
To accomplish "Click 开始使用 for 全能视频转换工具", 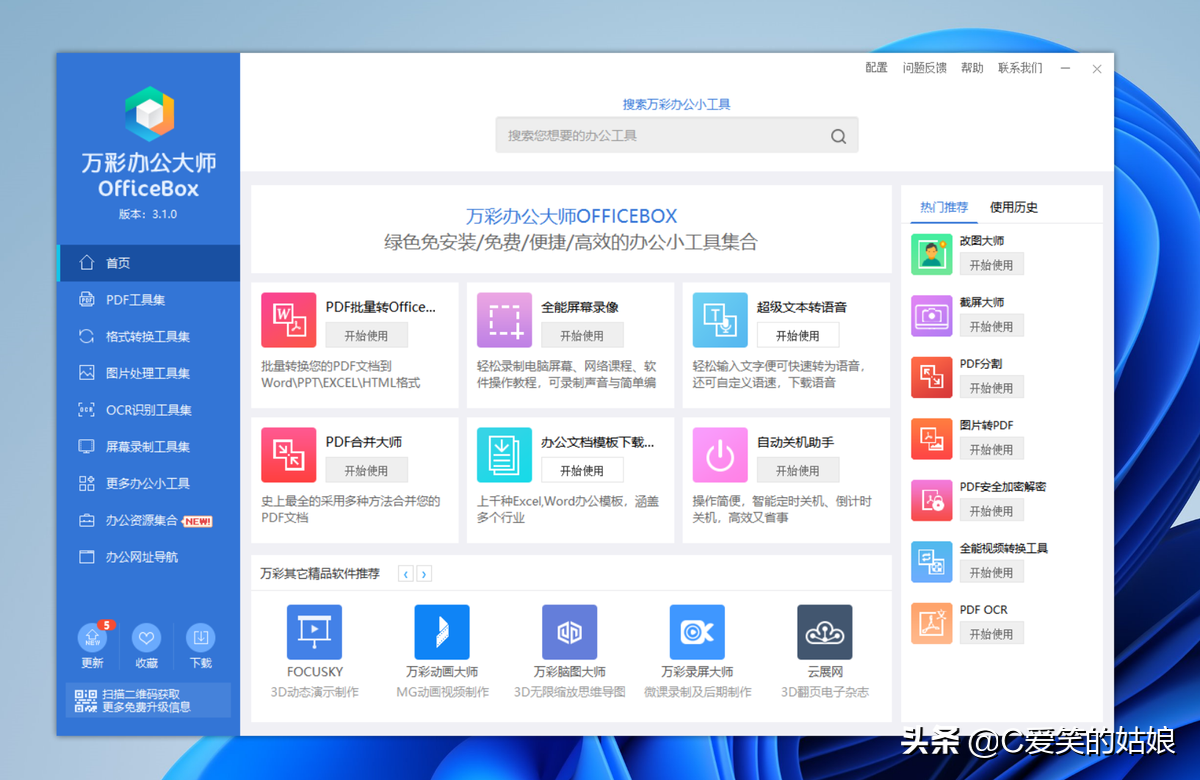I will (x=991, y=573).
